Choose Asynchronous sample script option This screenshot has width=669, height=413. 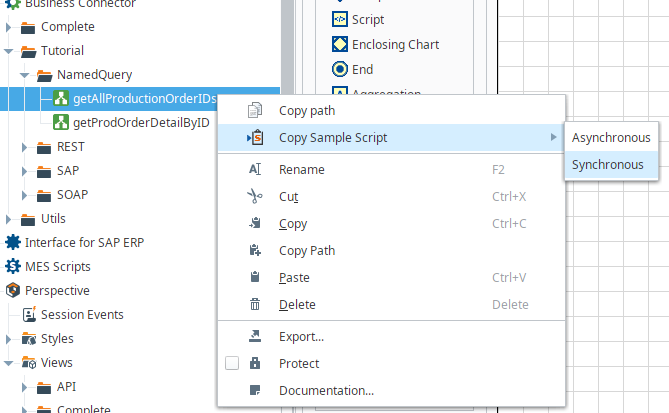610,138
